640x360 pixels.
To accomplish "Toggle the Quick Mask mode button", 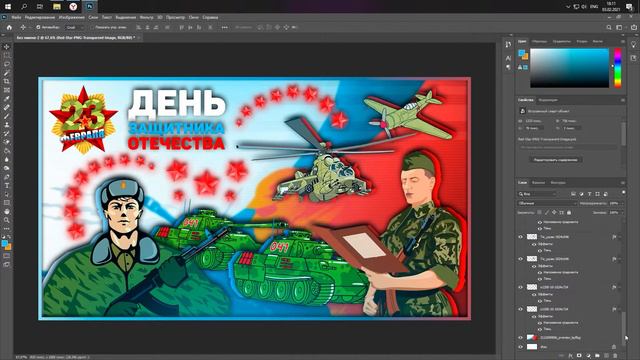I will tap(7, 256).
